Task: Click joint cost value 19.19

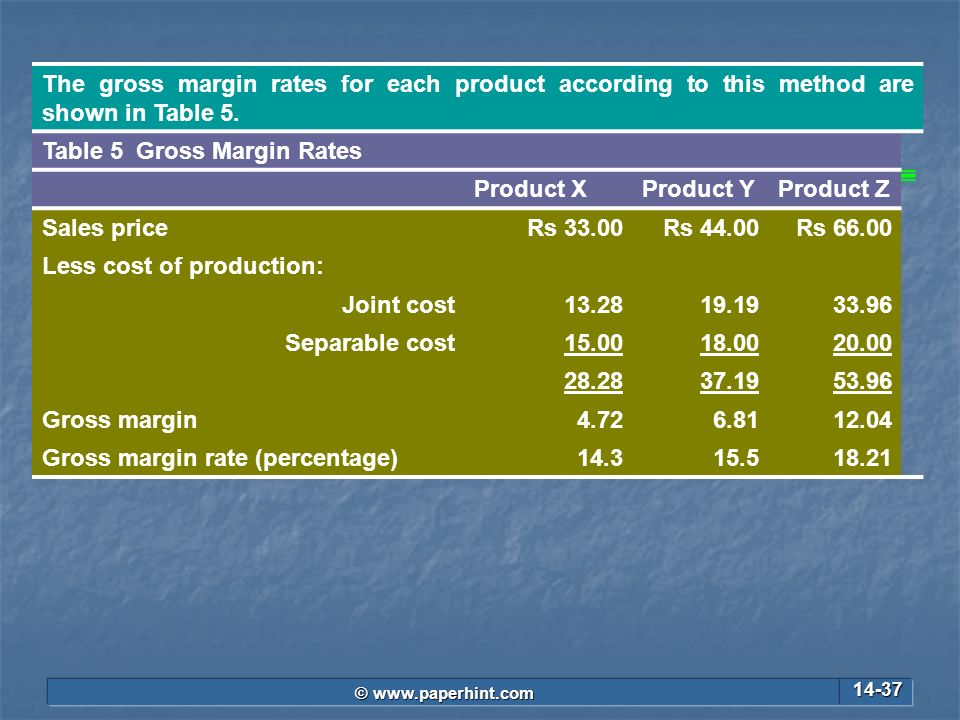Action: (729, 305)
